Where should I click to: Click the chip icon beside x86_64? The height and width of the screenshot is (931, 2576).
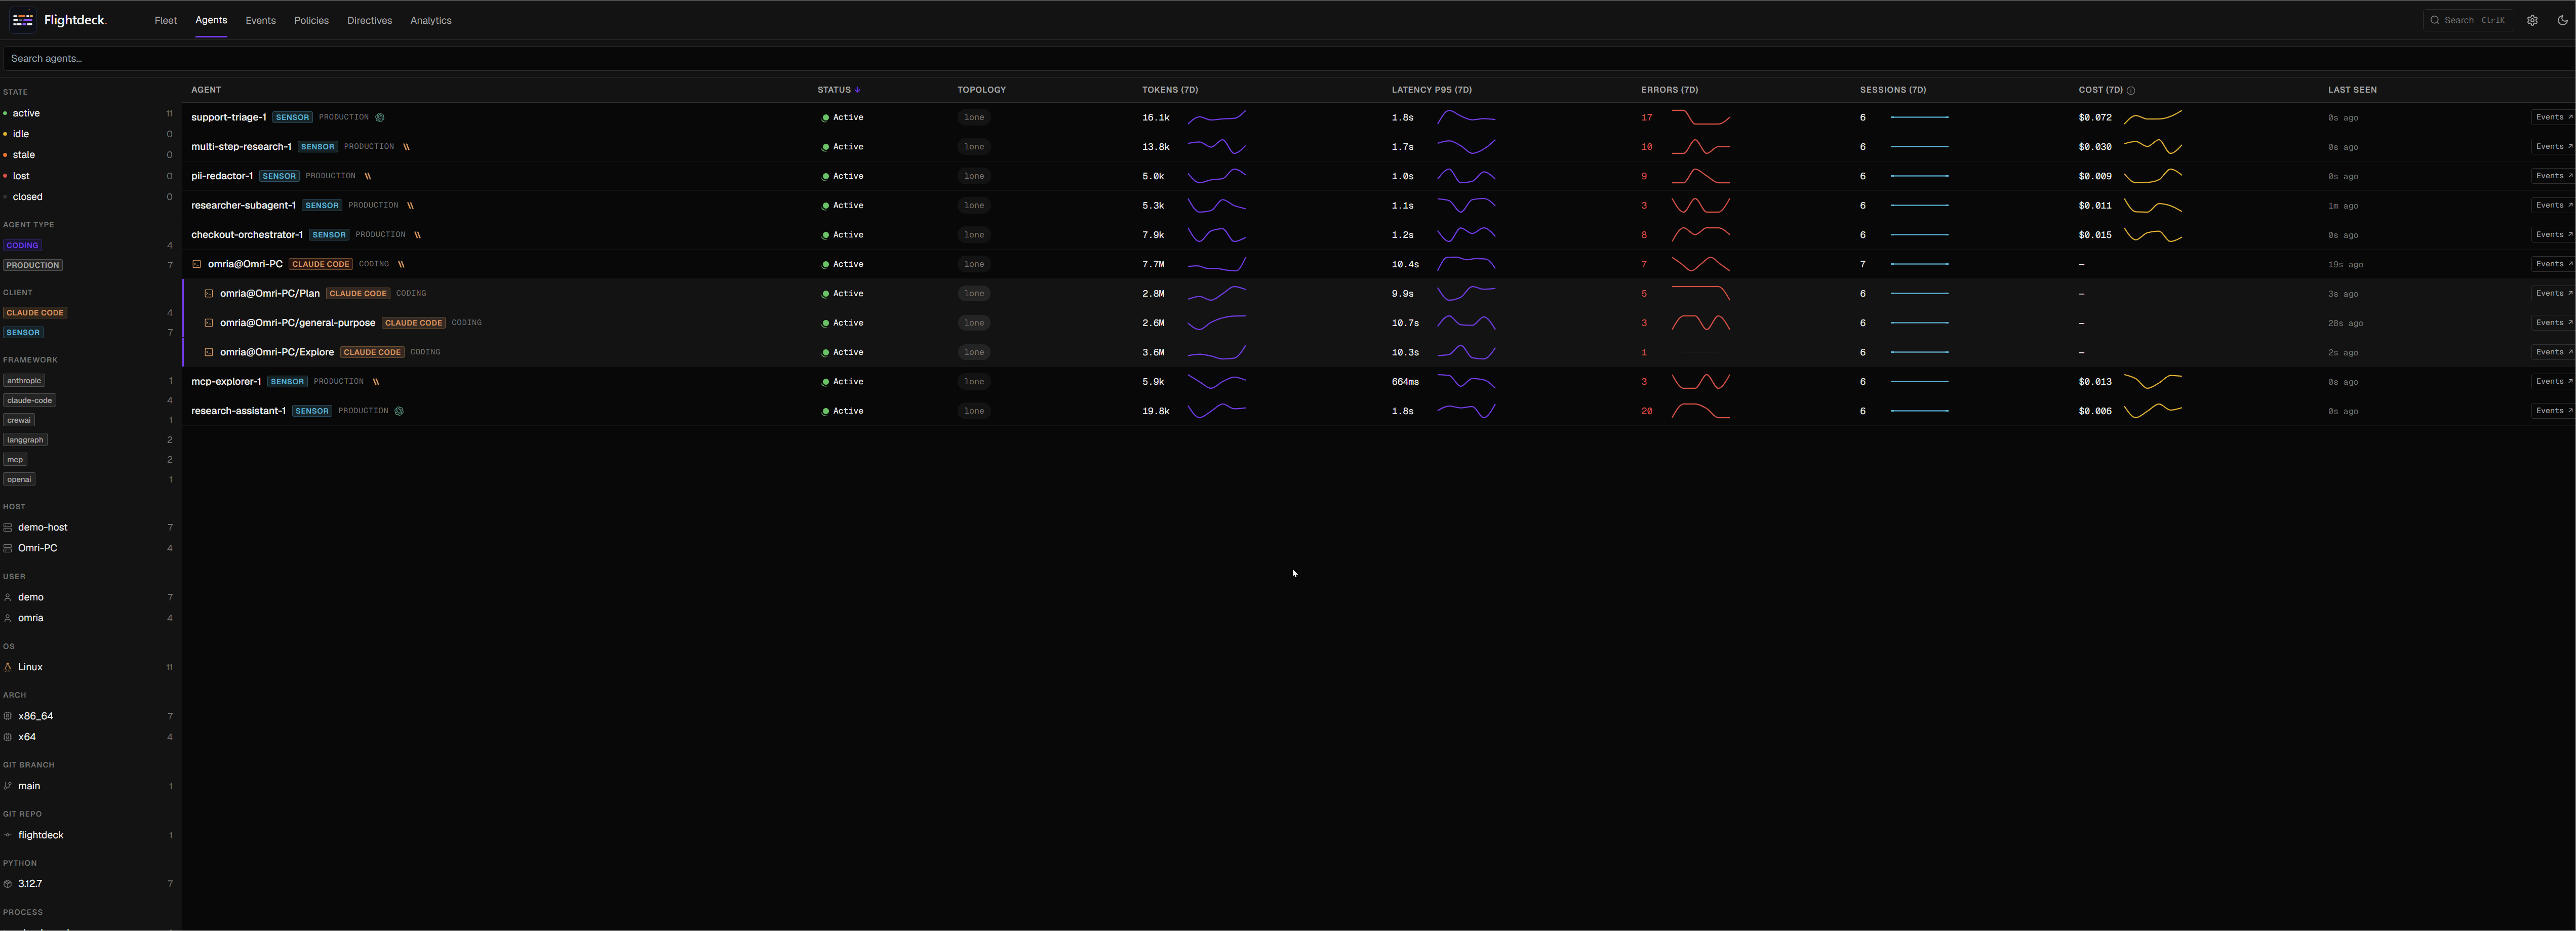pyautogui.click(x=8, y=716)
